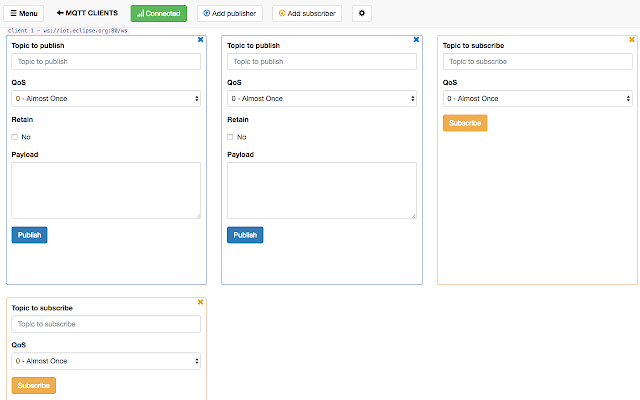Go back to MQTT CLIENTS
The image size is (640, 400).
tap(87, 13)
